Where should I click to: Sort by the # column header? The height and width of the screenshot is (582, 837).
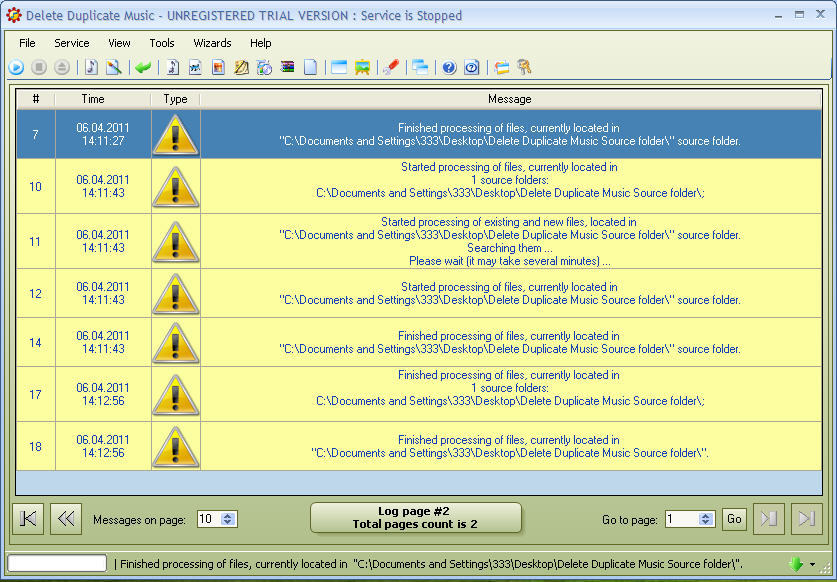[36, 99]
